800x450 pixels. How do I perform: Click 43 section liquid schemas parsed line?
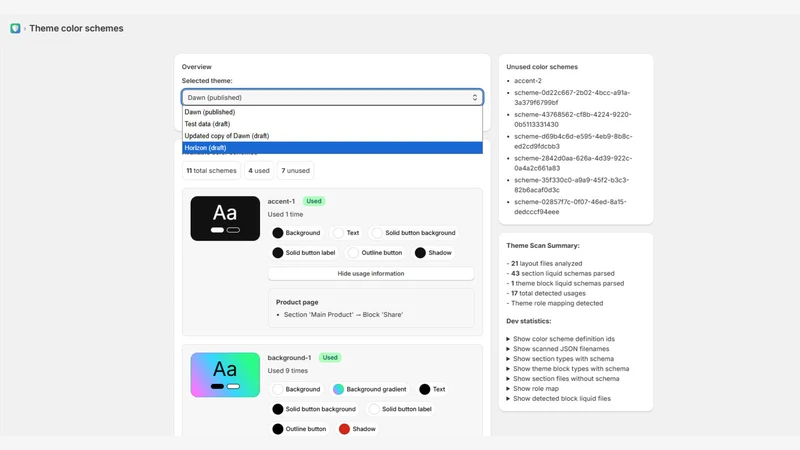click(560, 273)
